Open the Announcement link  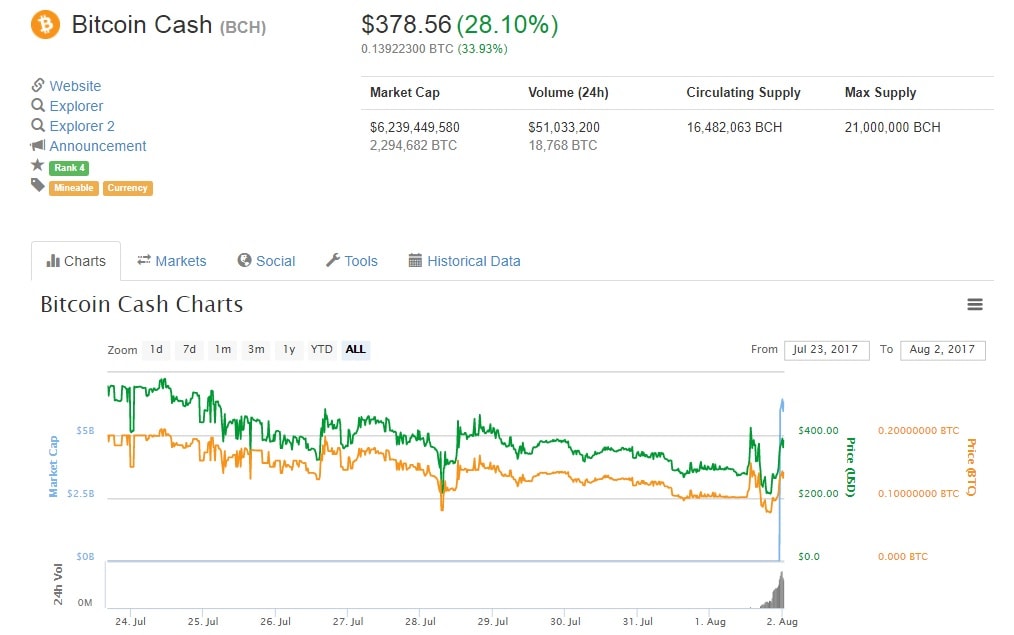point(98,146)
